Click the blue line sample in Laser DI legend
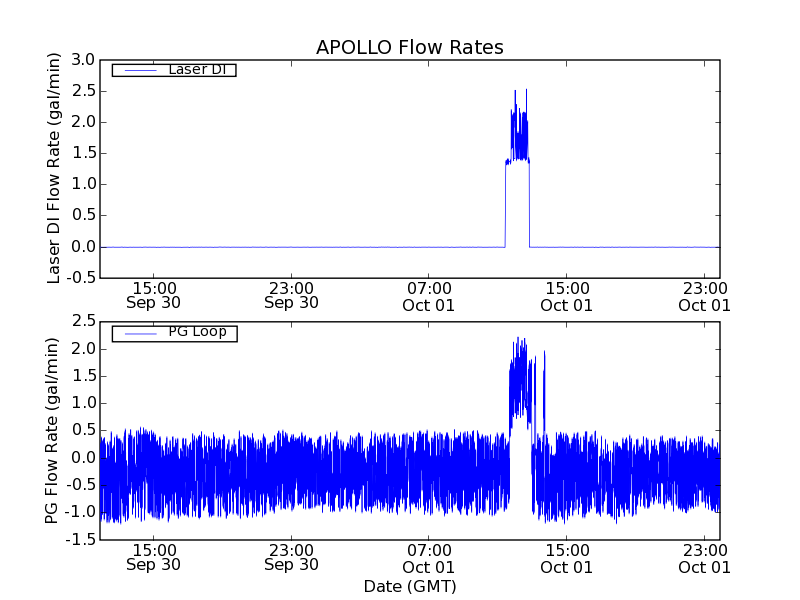 pos(140,70)
